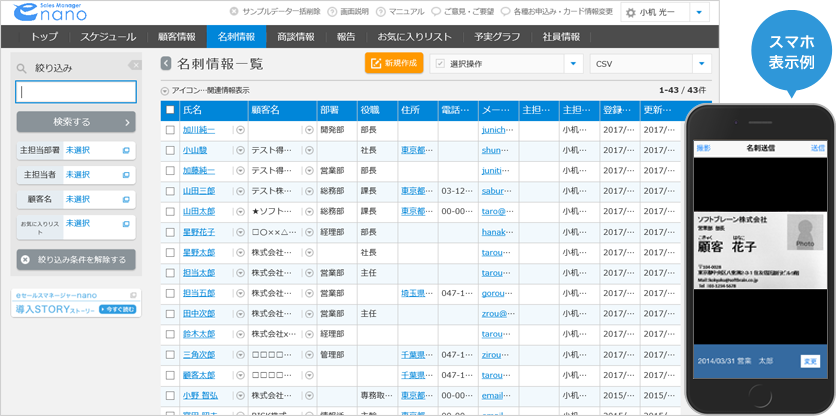Screen dimensions: 836x416
Task: Click into the 絞り込み search input field
Action: (x=76, y=92)
